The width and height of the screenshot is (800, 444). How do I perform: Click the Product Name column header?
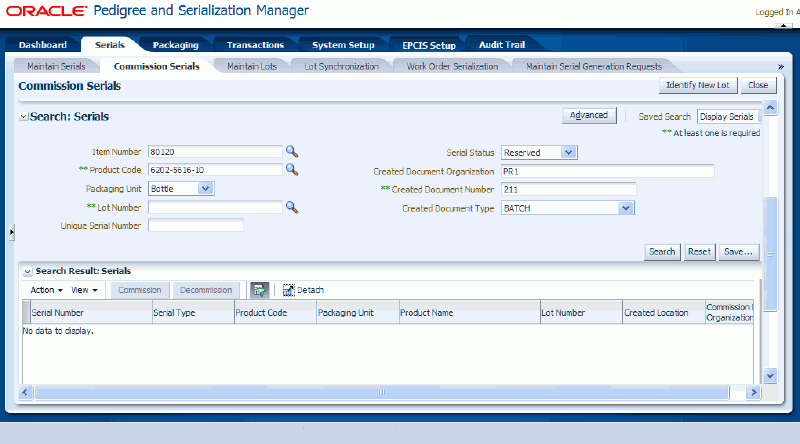pos(470,312)
